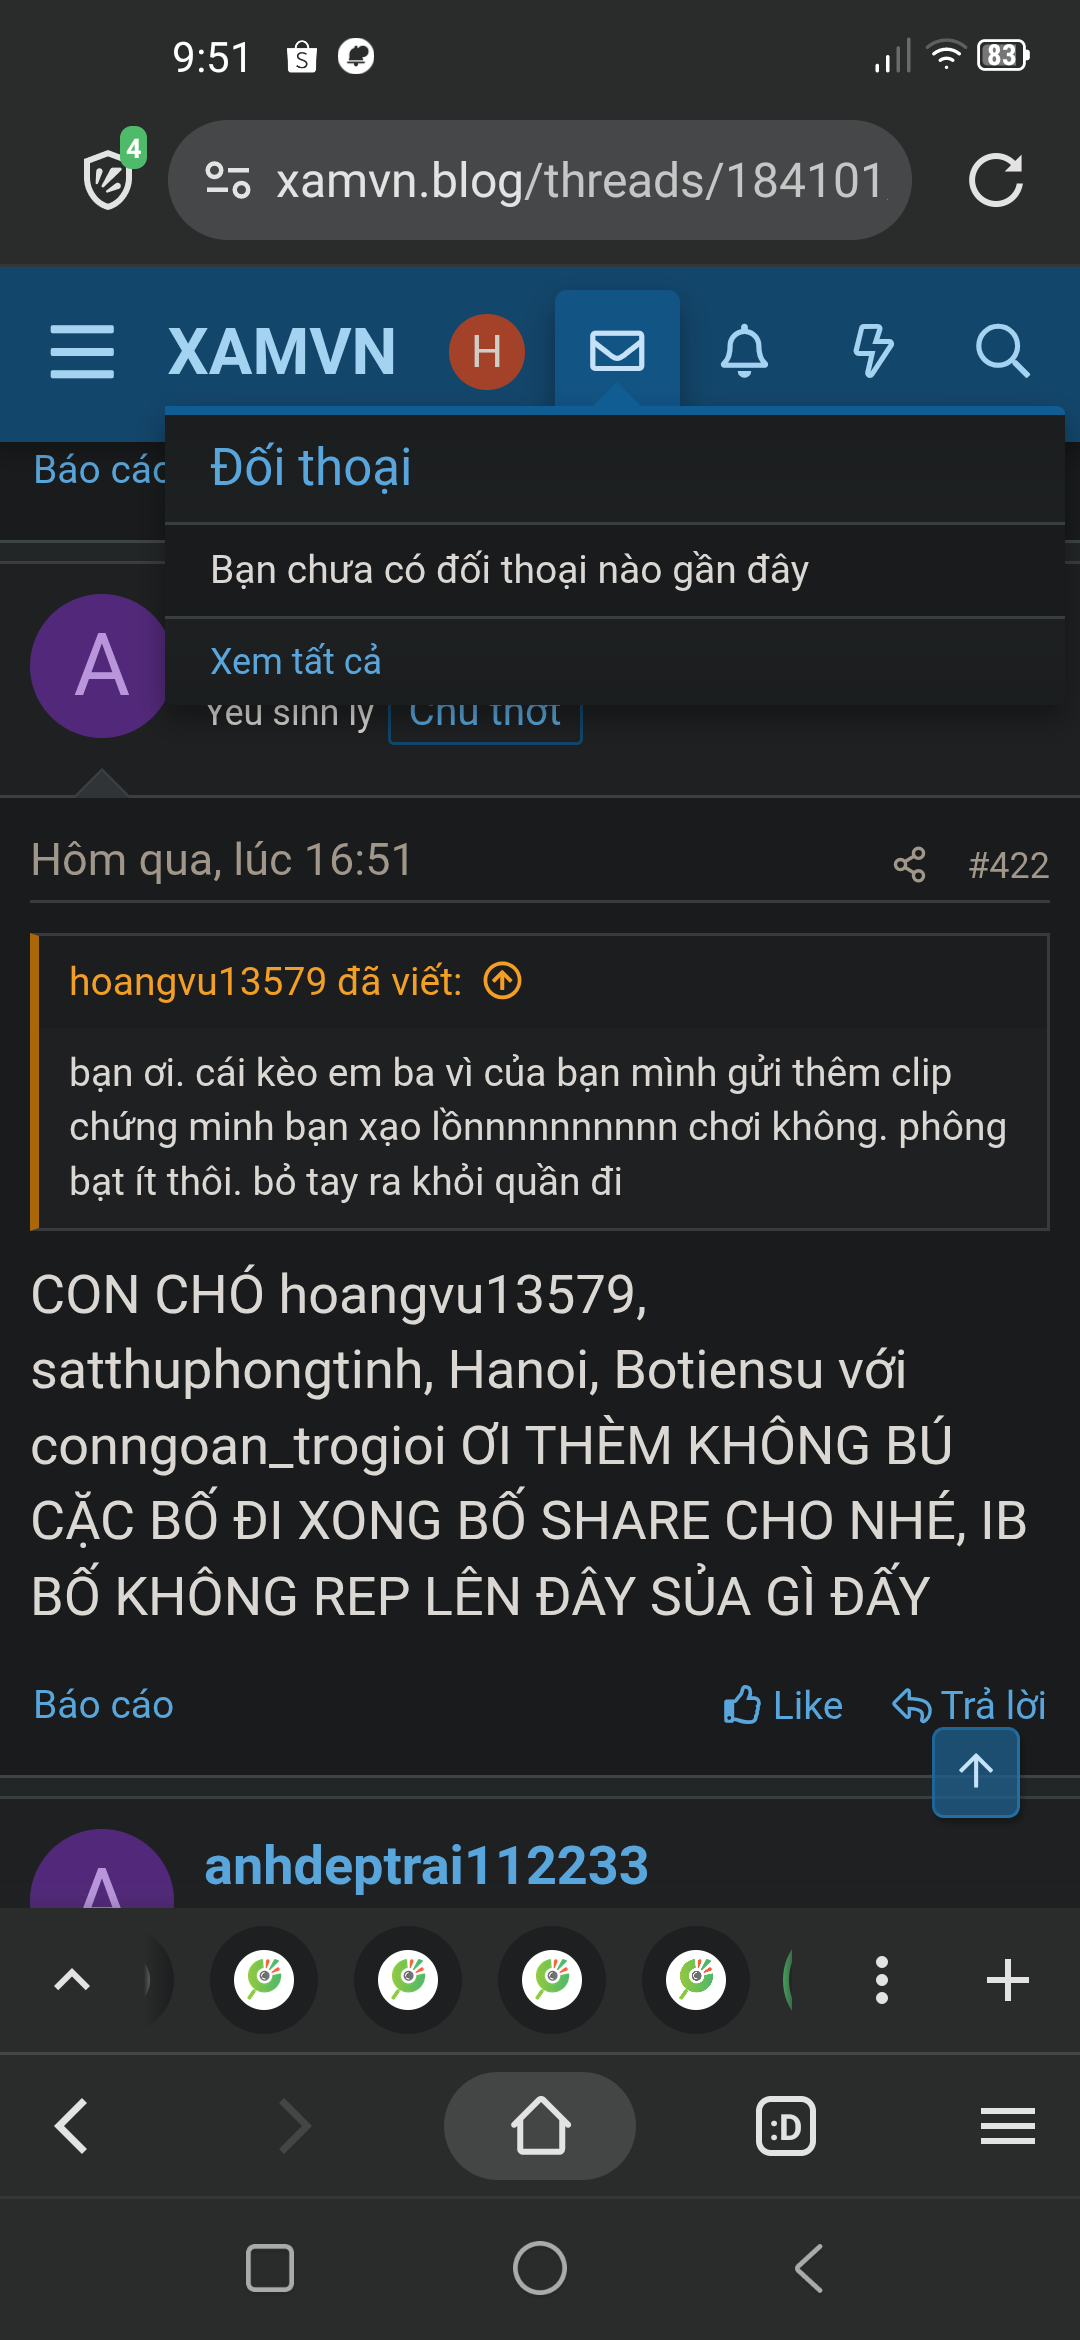1080x2340 pixels.
Task: Open the hamburger navigation menu
Action: pyautogui.click(x=82, y=351)
